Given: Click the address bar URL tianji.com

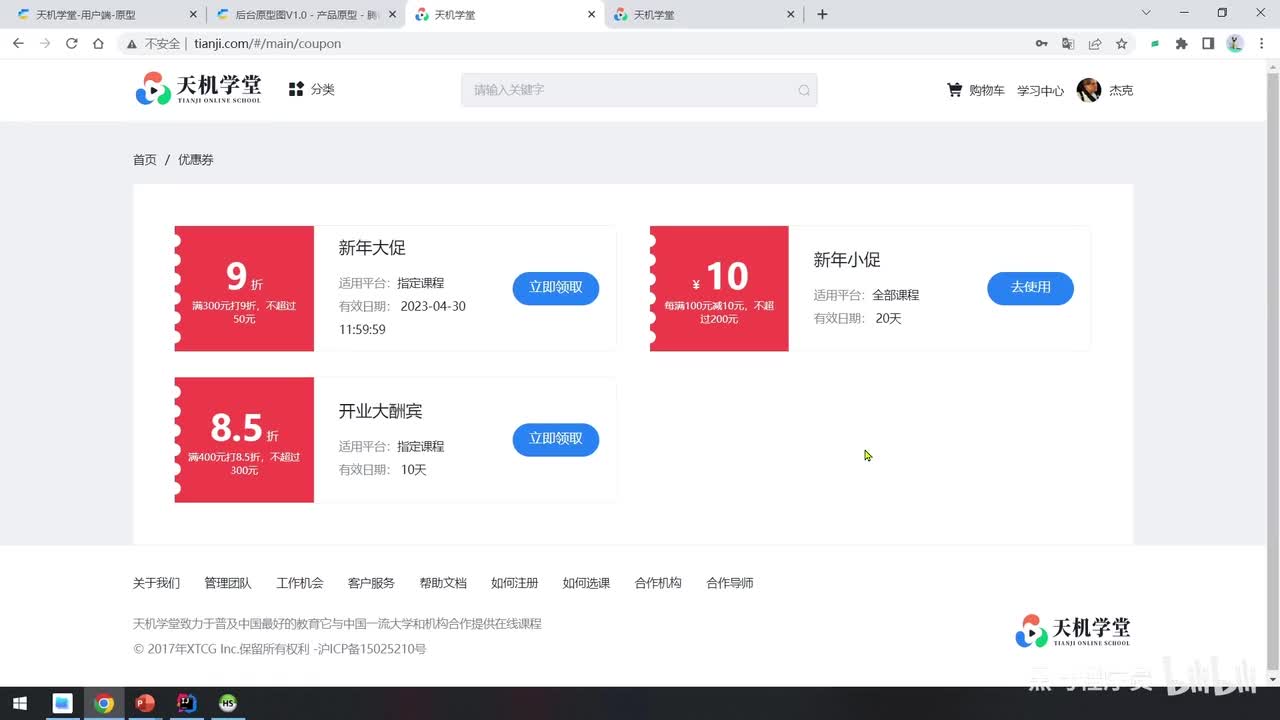Looking at the screenshot, I should click(x=268, y=44).
